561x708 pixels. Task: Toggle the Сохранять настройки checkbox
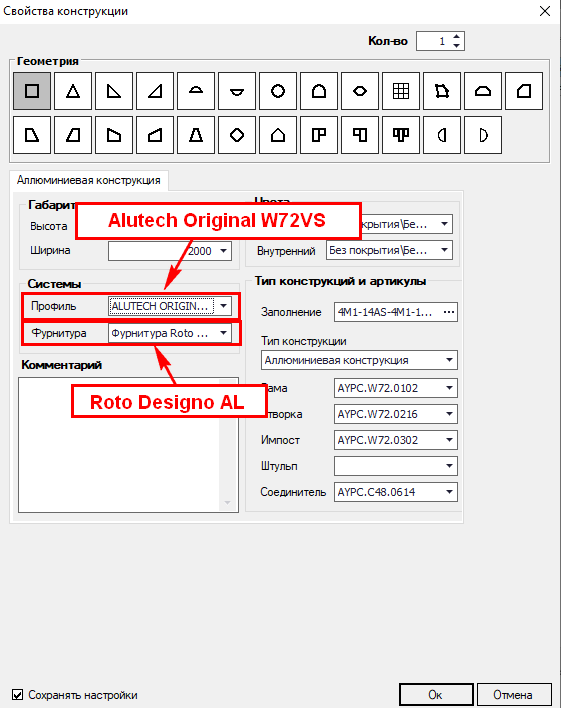[x=18, y=694]
